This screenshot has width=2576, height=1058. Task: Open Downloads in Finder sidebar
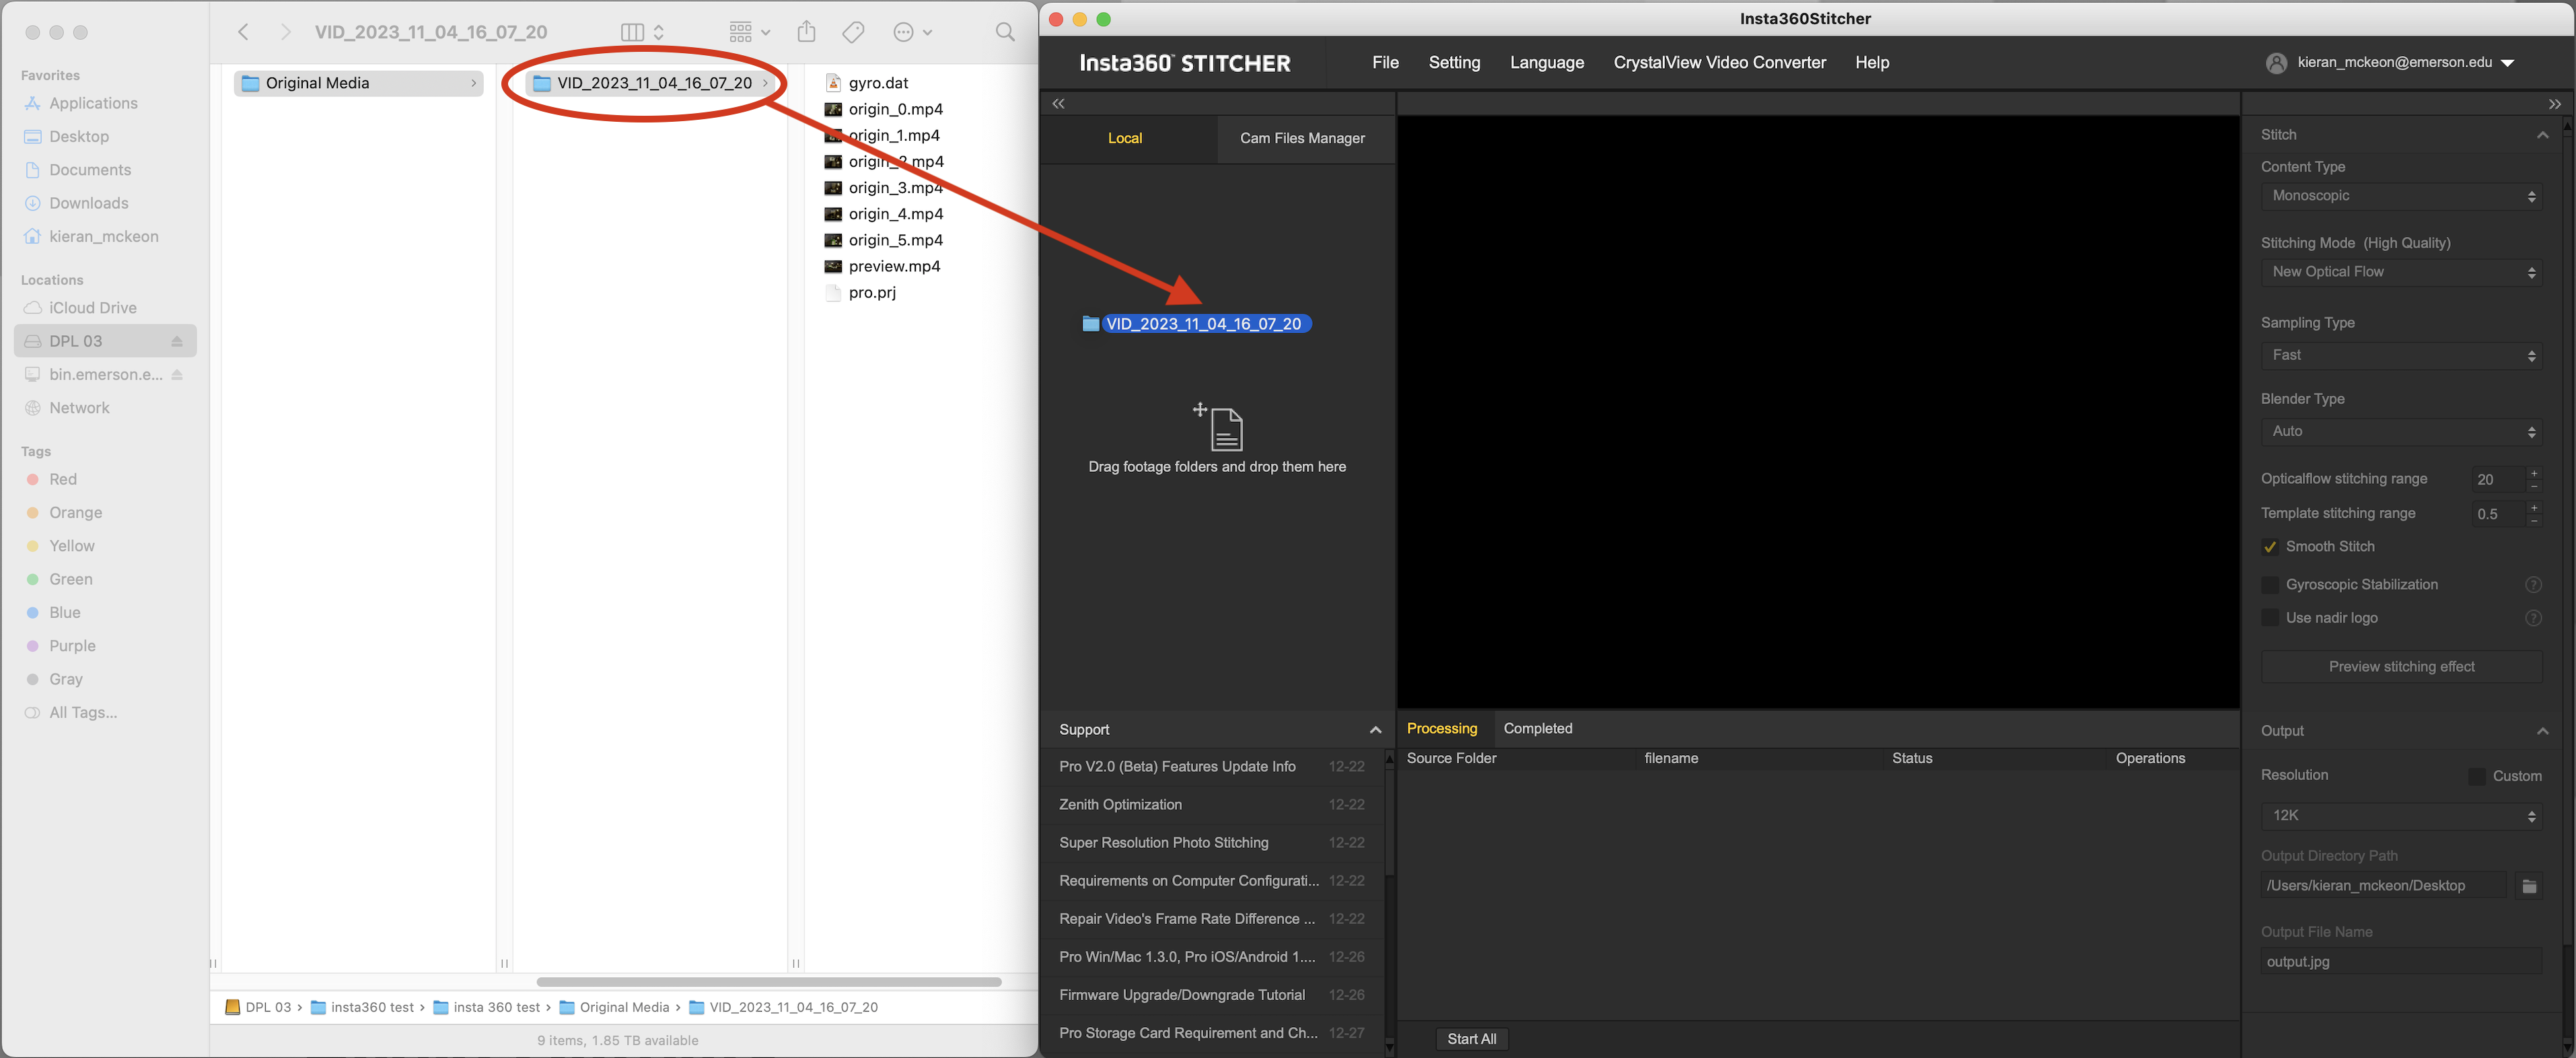(89, 203)
